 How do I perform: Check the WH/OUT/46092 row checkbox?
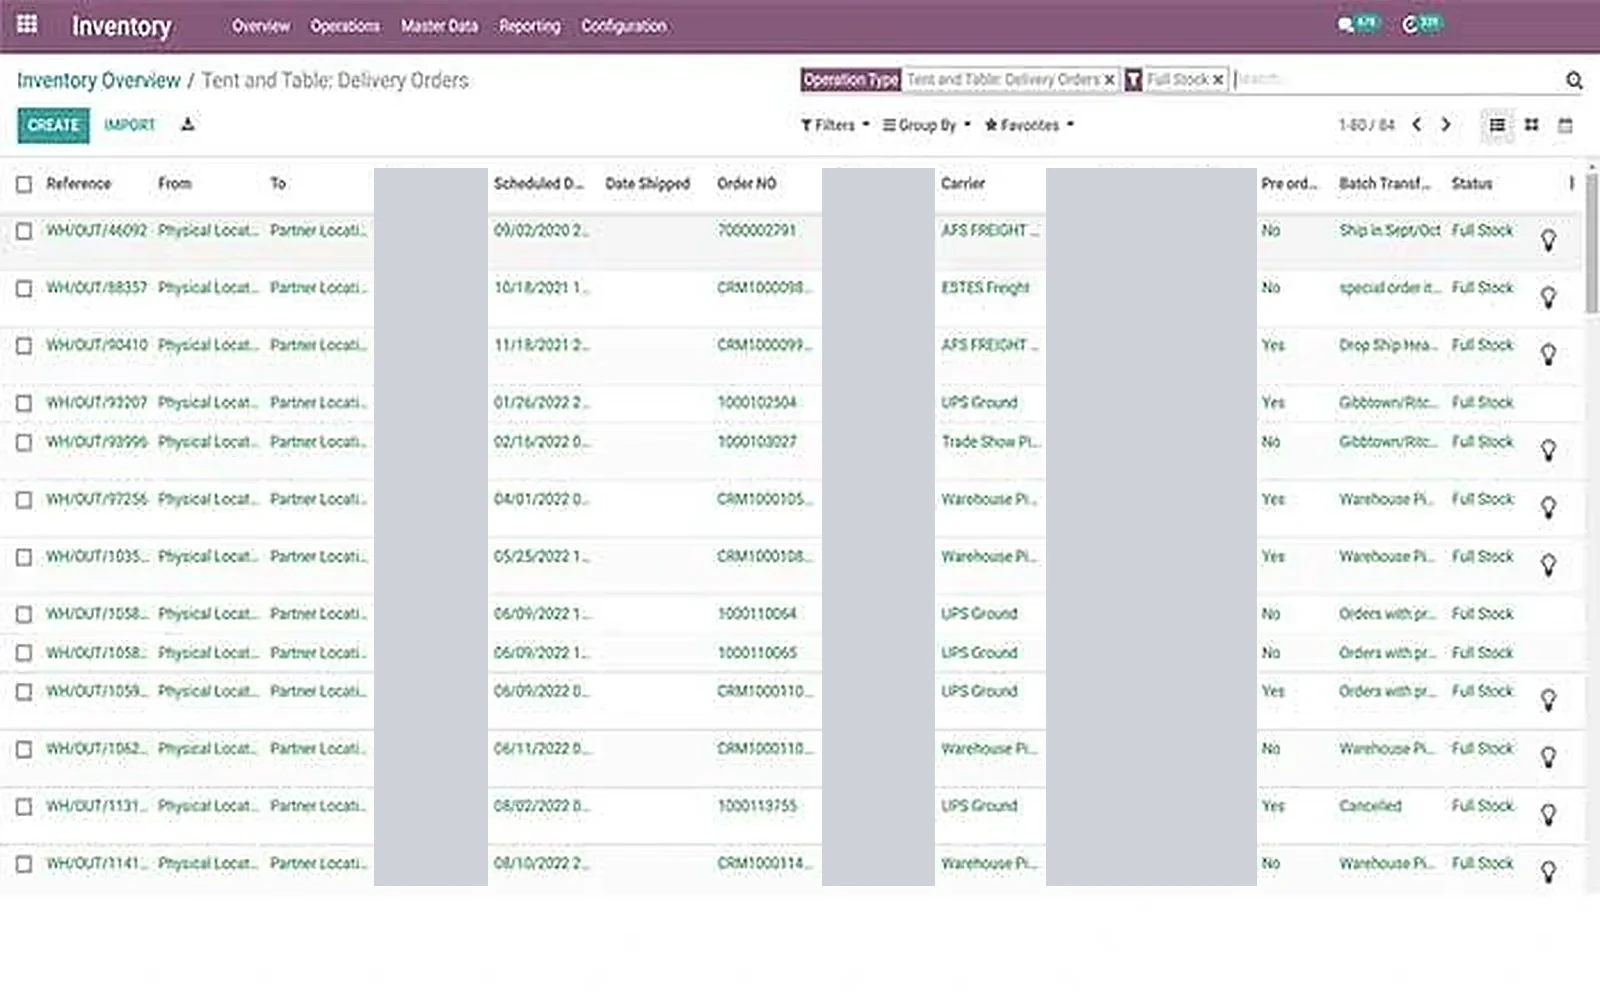tap(24, 231)
